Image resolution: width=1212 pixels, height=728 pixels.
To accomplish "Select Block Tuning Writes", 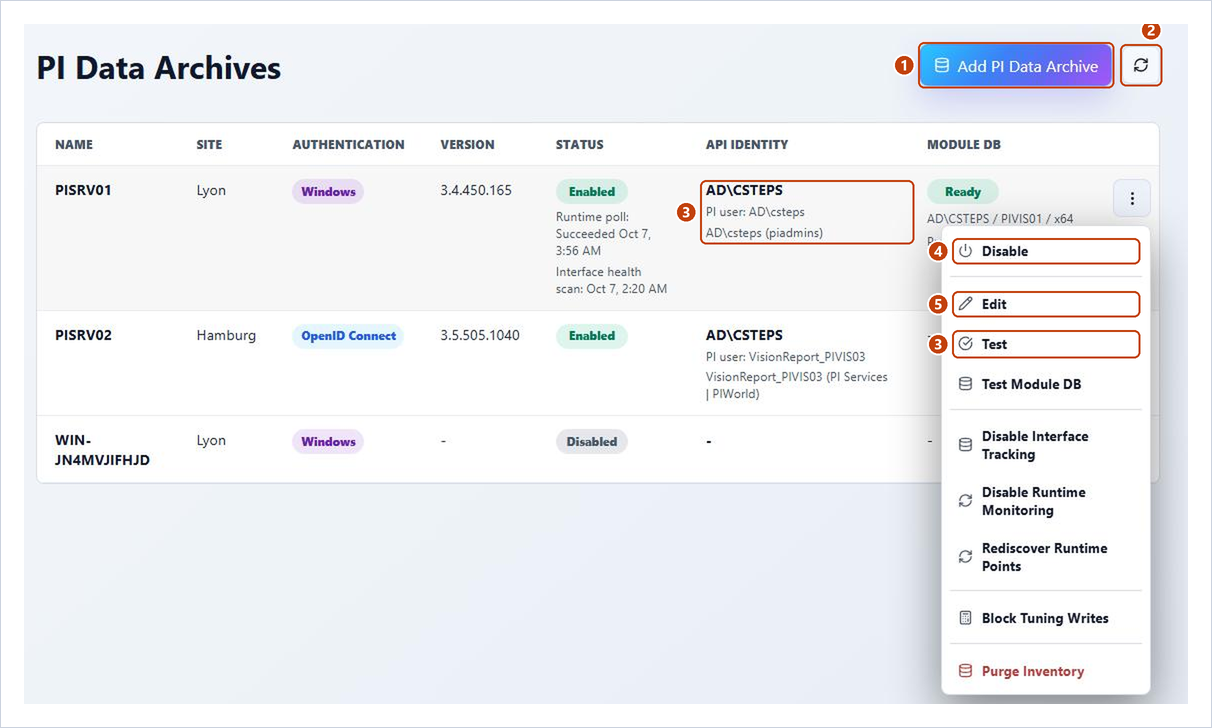I will tap(1046, 618).
